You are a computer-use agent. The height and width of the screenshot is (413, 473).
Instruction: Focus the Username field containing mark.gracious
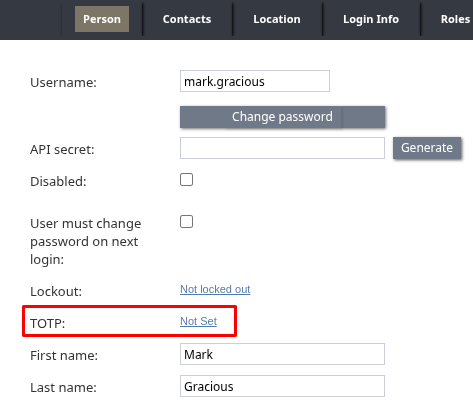[x=255, y=81]
